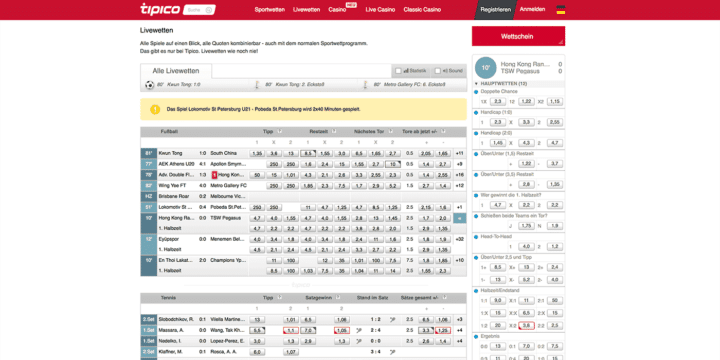Open the Wettschein panel
The height and width of the screenshot is (360, 720).
pos(518,36)
